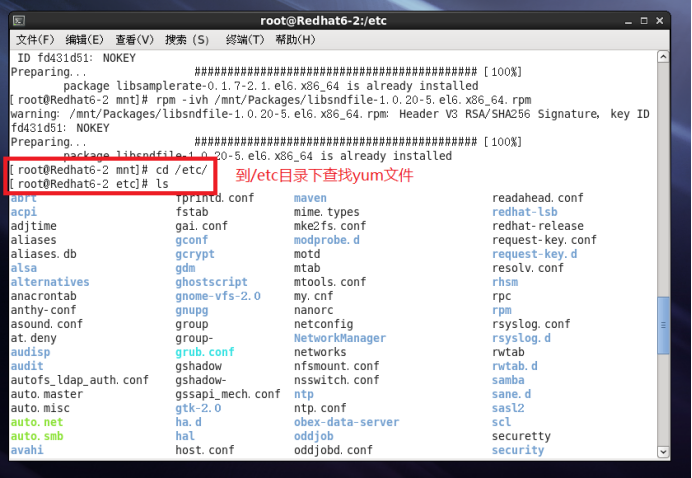Click the 'nsswitch.conf' file entry
This screenshot has height=478, width=692.
[337, 380]
